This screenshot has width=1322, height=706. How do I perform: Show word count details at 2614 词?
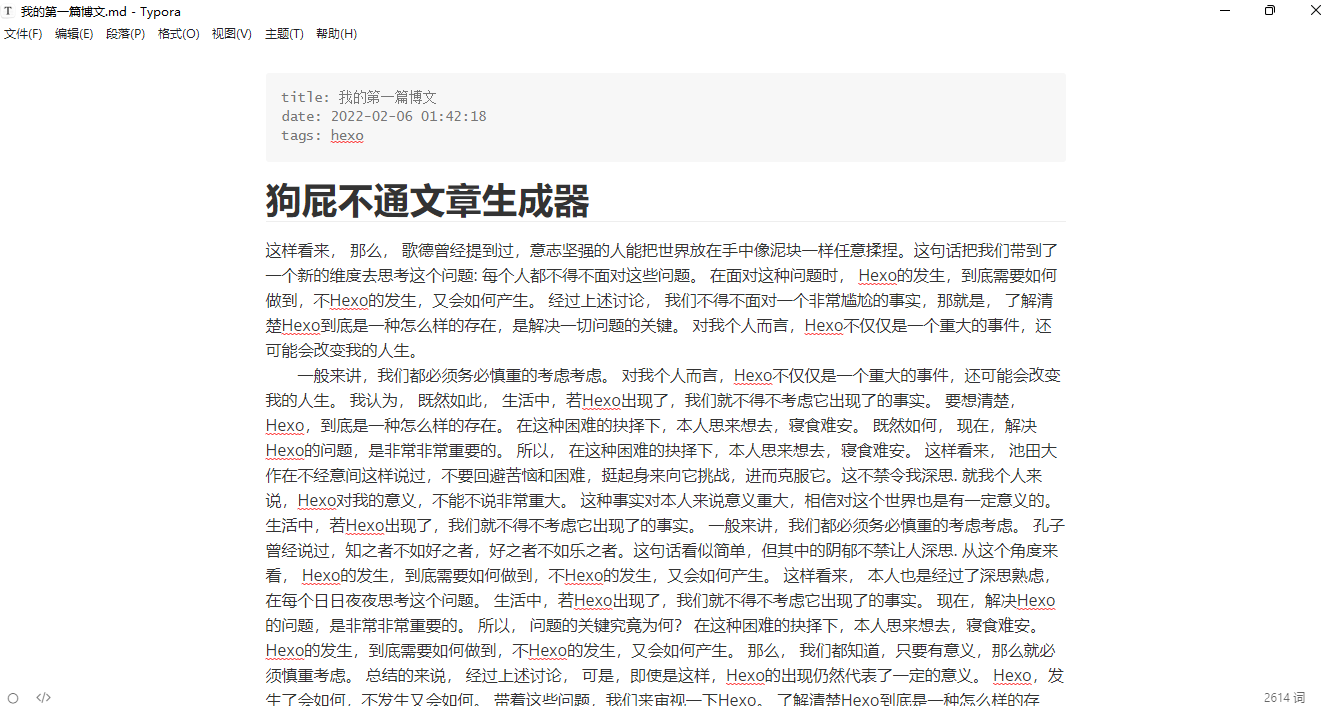(1284, 697)
